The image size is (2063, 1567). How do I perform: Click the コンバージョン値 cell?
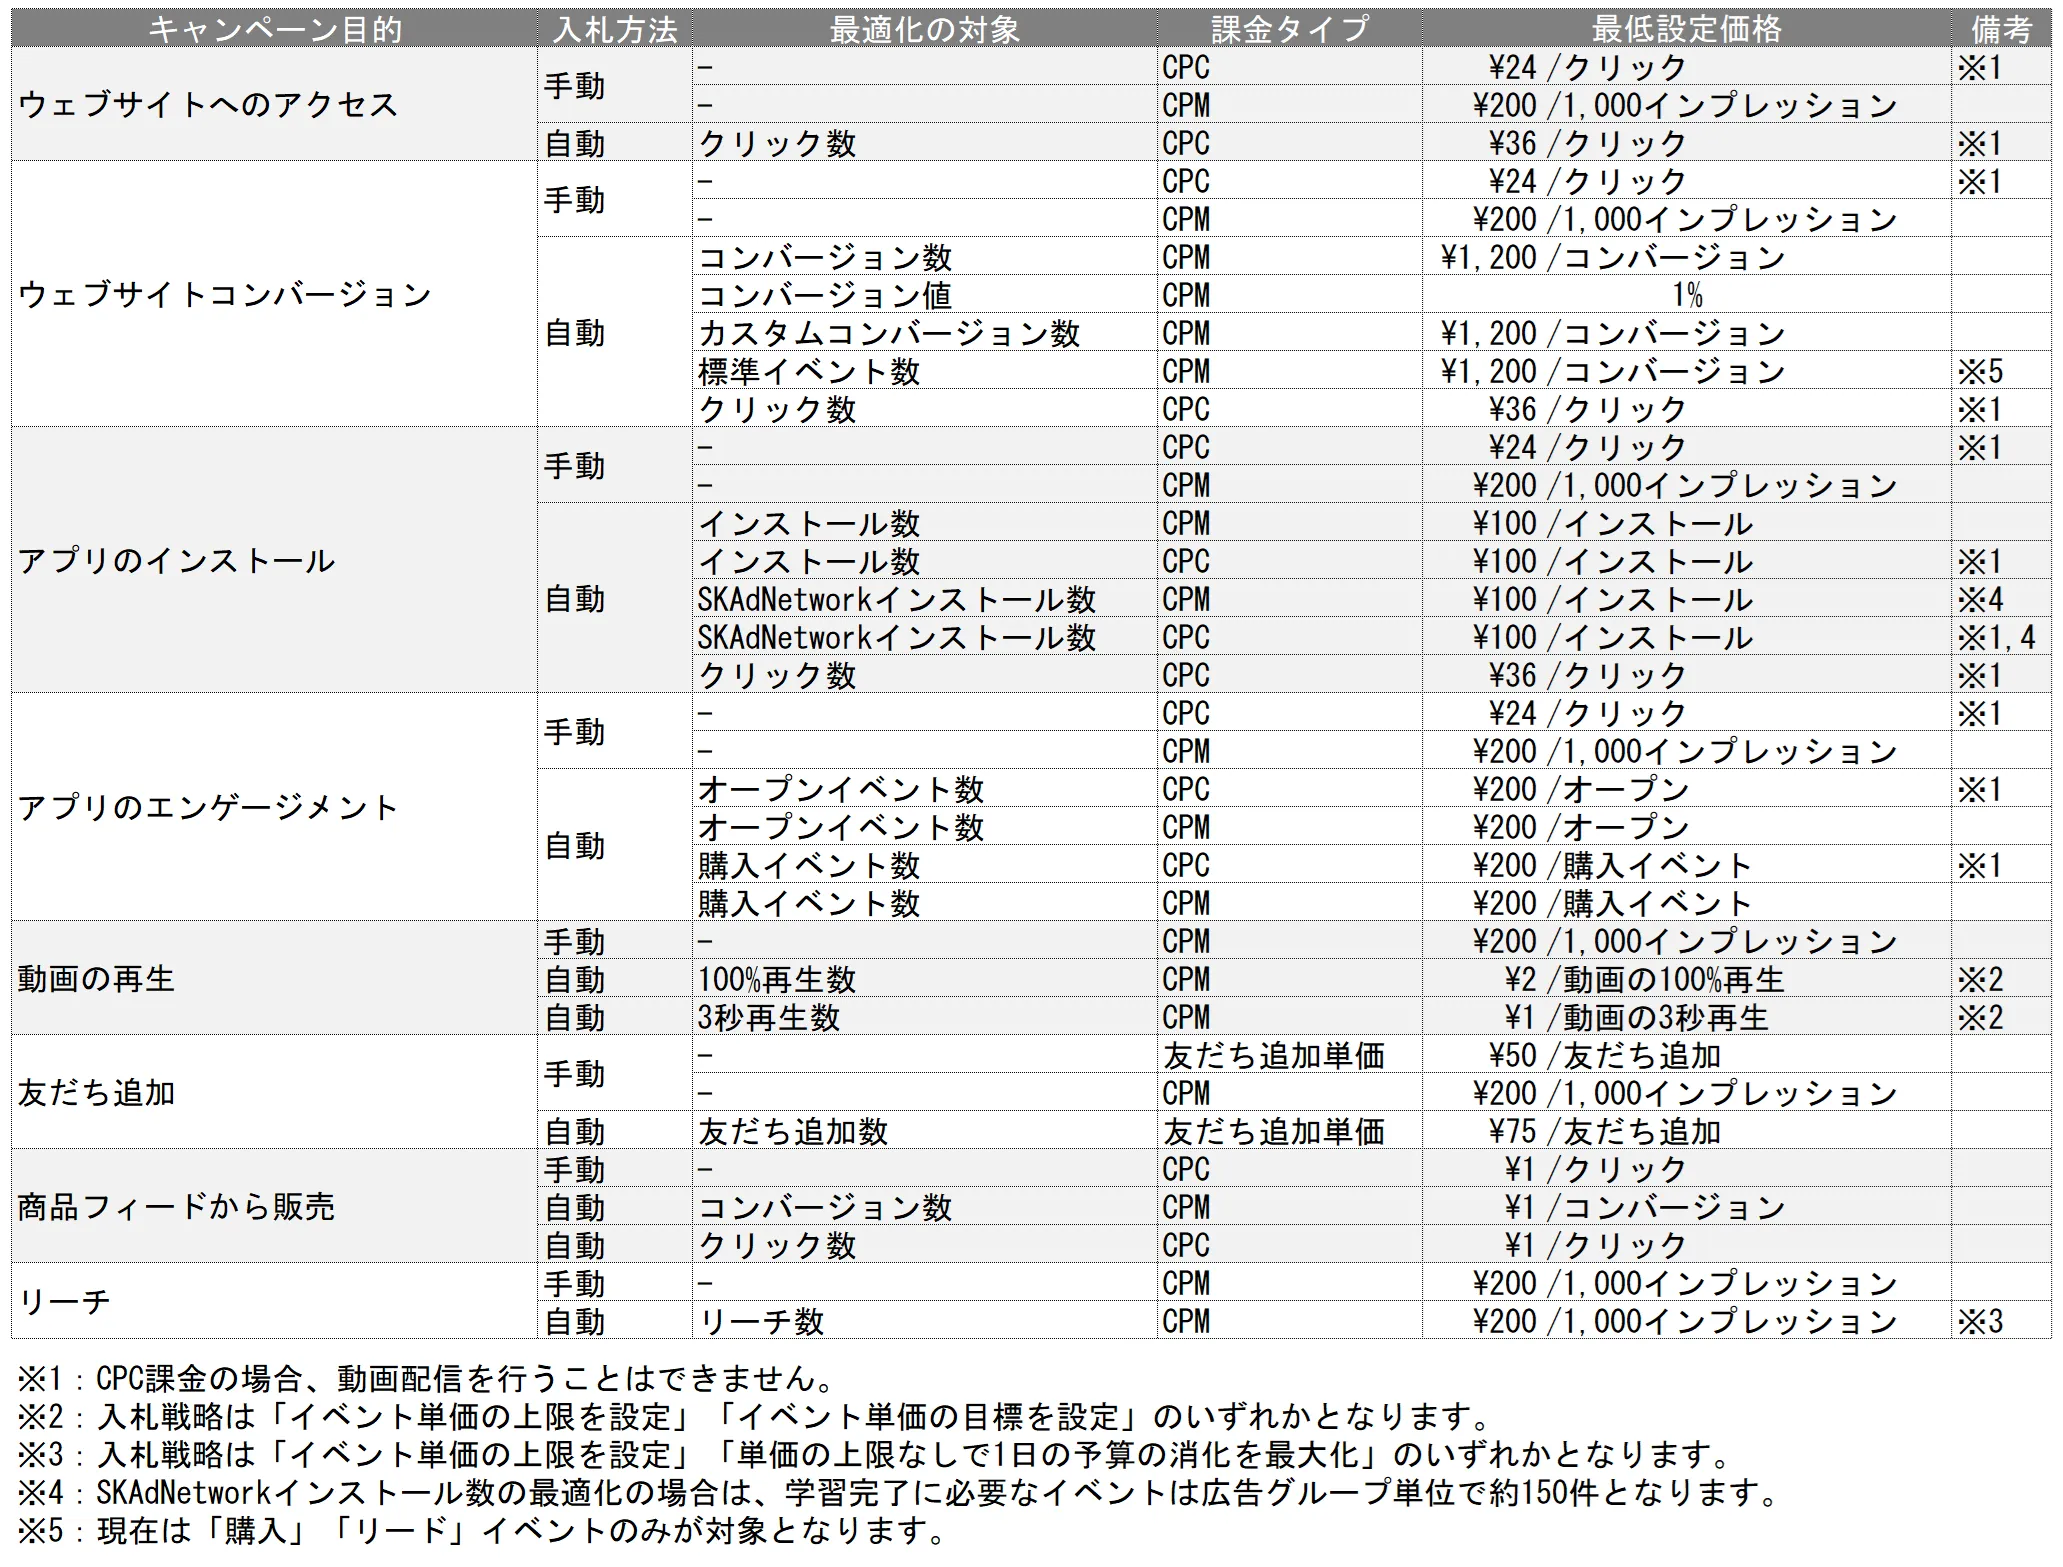pyautogui.click(x=825, y=296)
